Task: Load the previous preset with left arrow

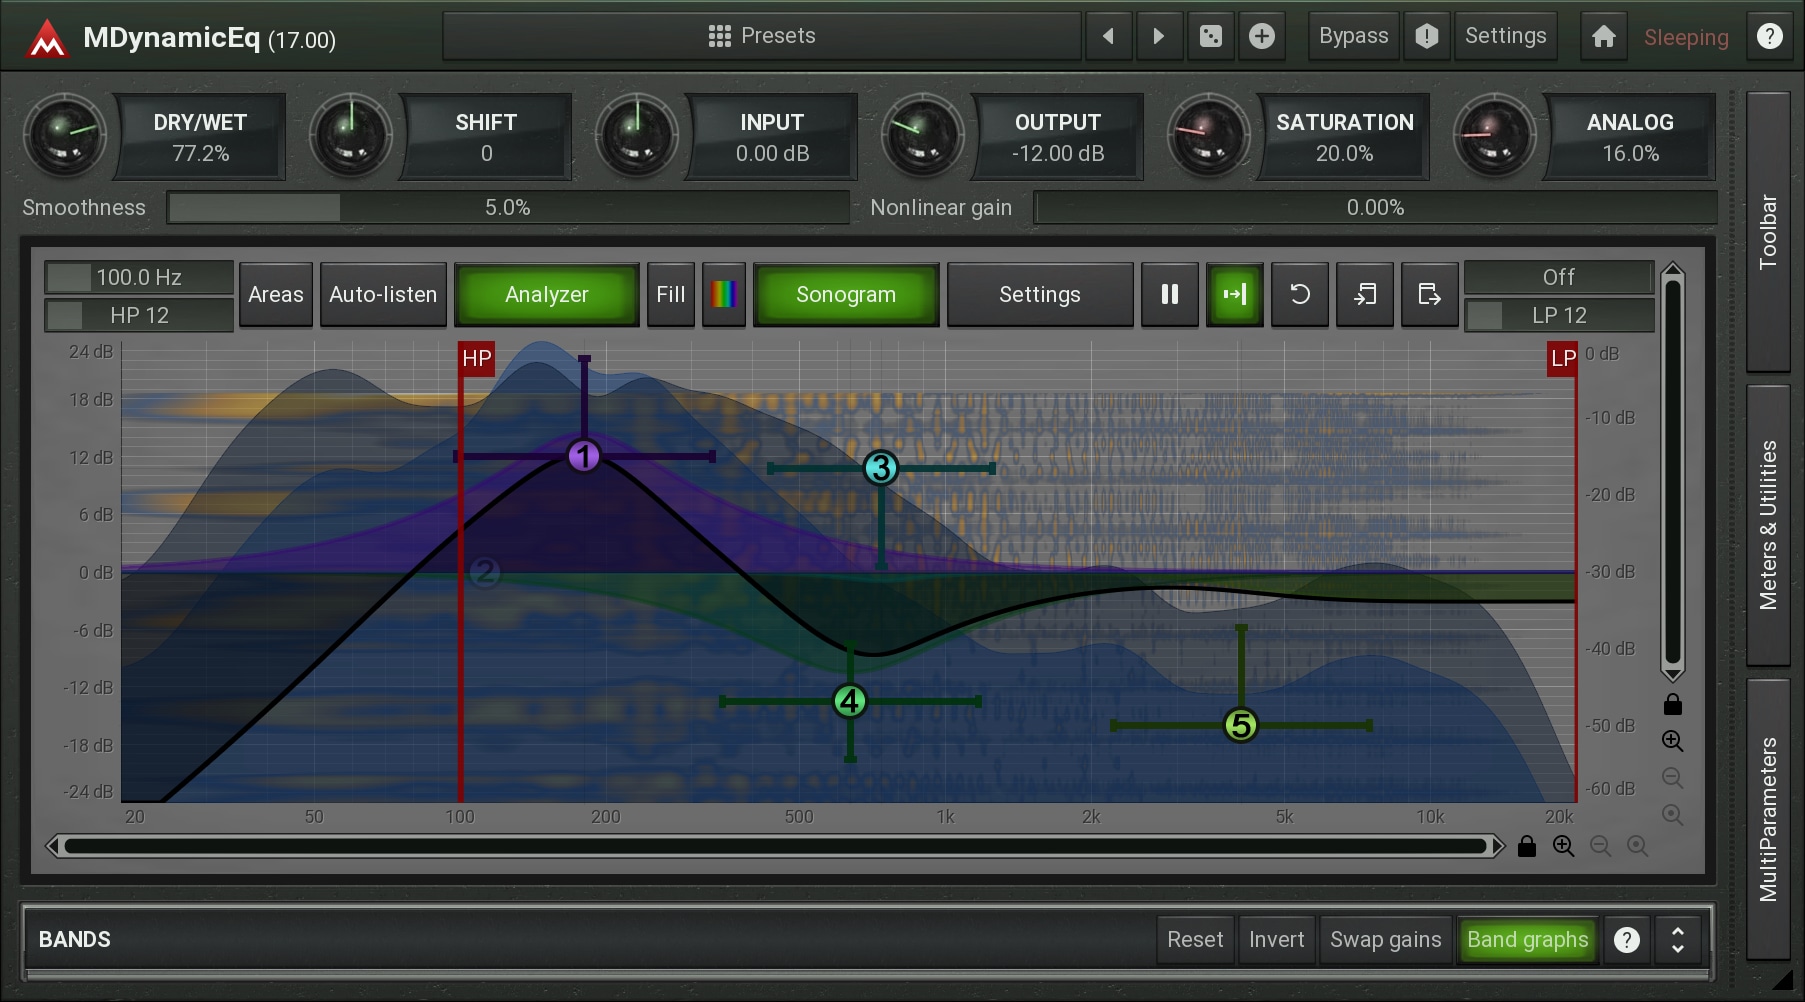Action: [x=1108, y=37]
